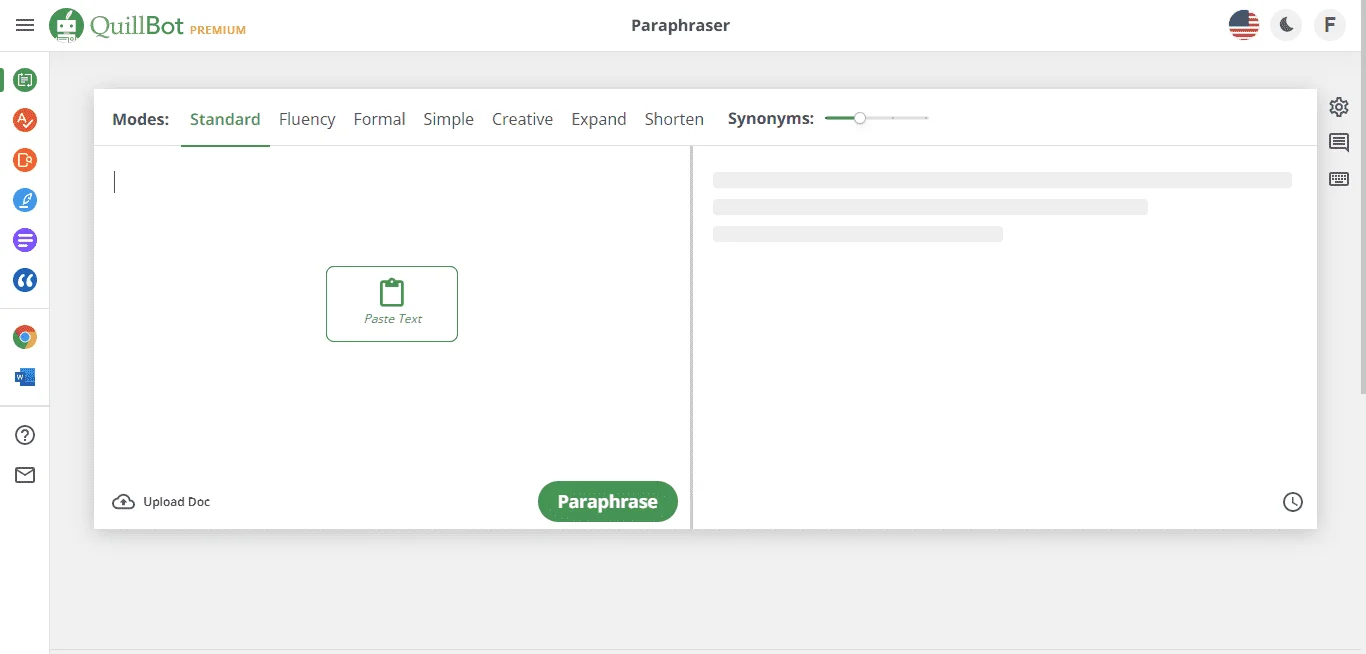Viewport: 1366px width, 654px height.
Task: Open the Word add-in icon
Action: [x=25, y=377]
